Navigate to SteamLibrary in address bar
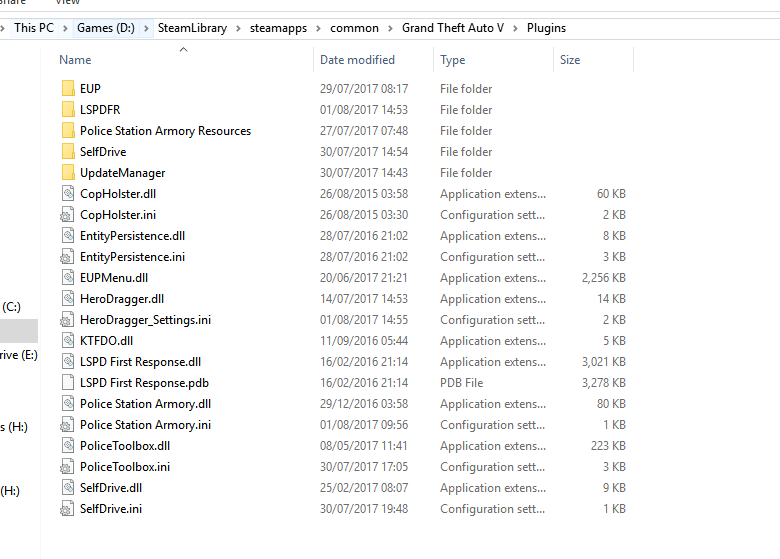The width and height of the screenshot is (780, 559). [x=192, y=28]
